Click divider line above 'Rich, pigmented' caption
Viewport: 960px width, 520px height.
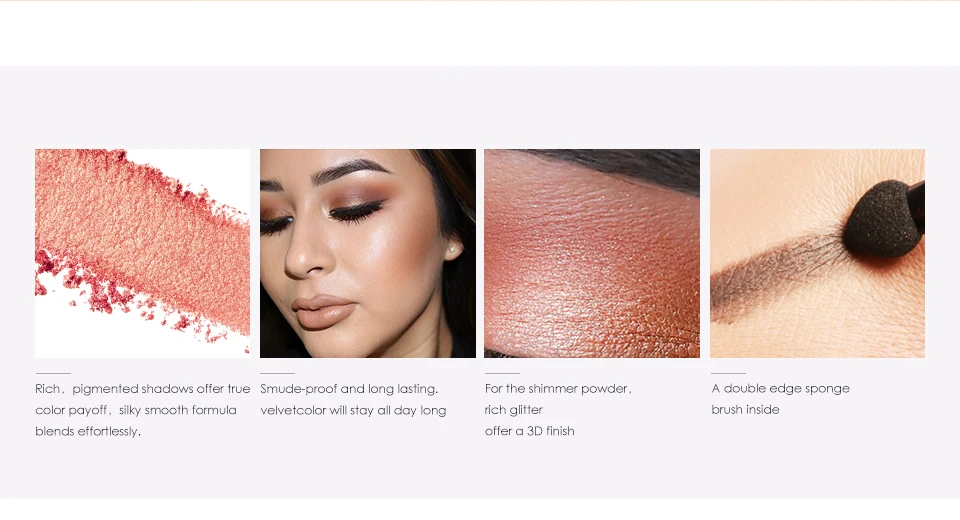point(53,373)
